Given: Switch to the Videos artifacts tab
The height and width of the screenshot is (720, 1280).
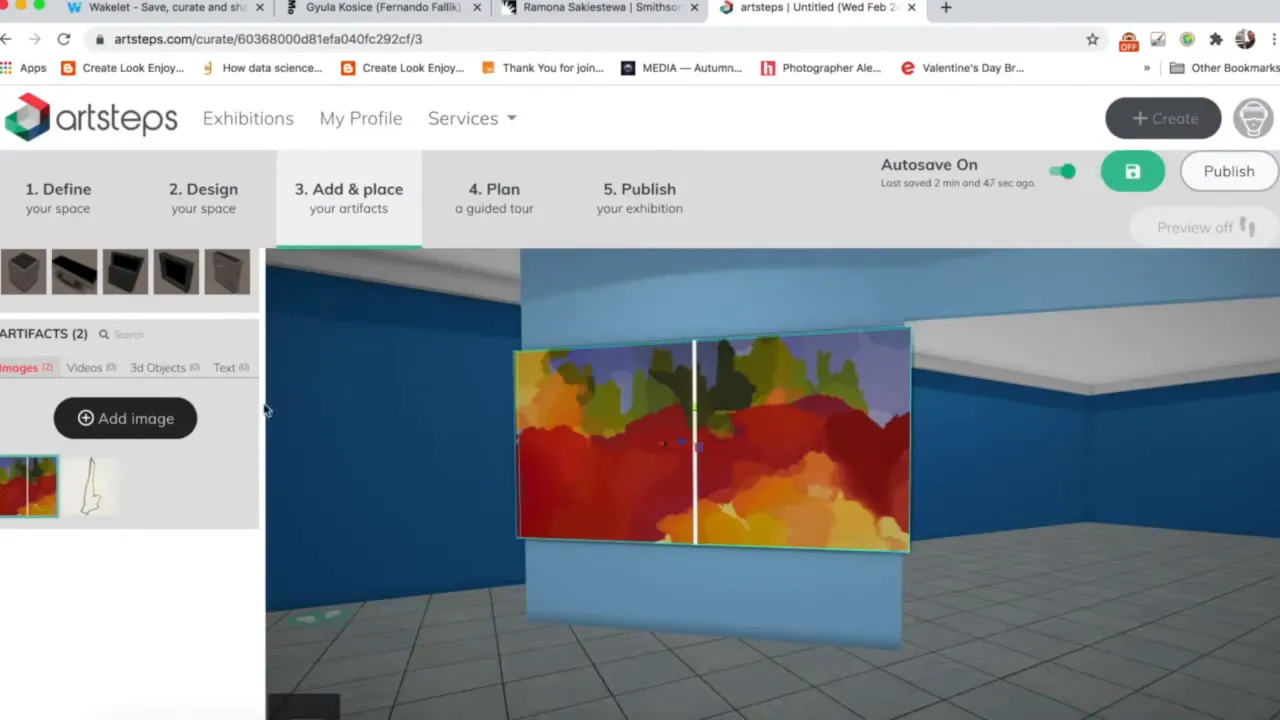Looking at the screenshot, I should click(x=91, y=368).
